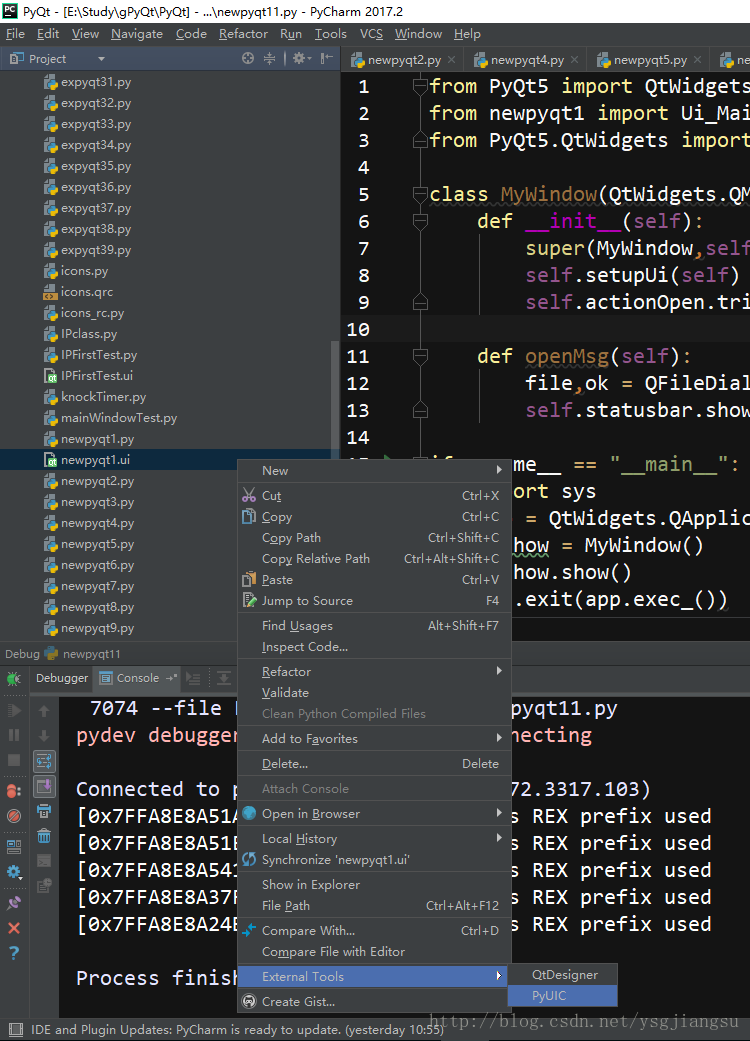Image resolution: width=750 pixels, height=1041 pixels.
Task: Click the console Up arrow icon
Action: 44,711
